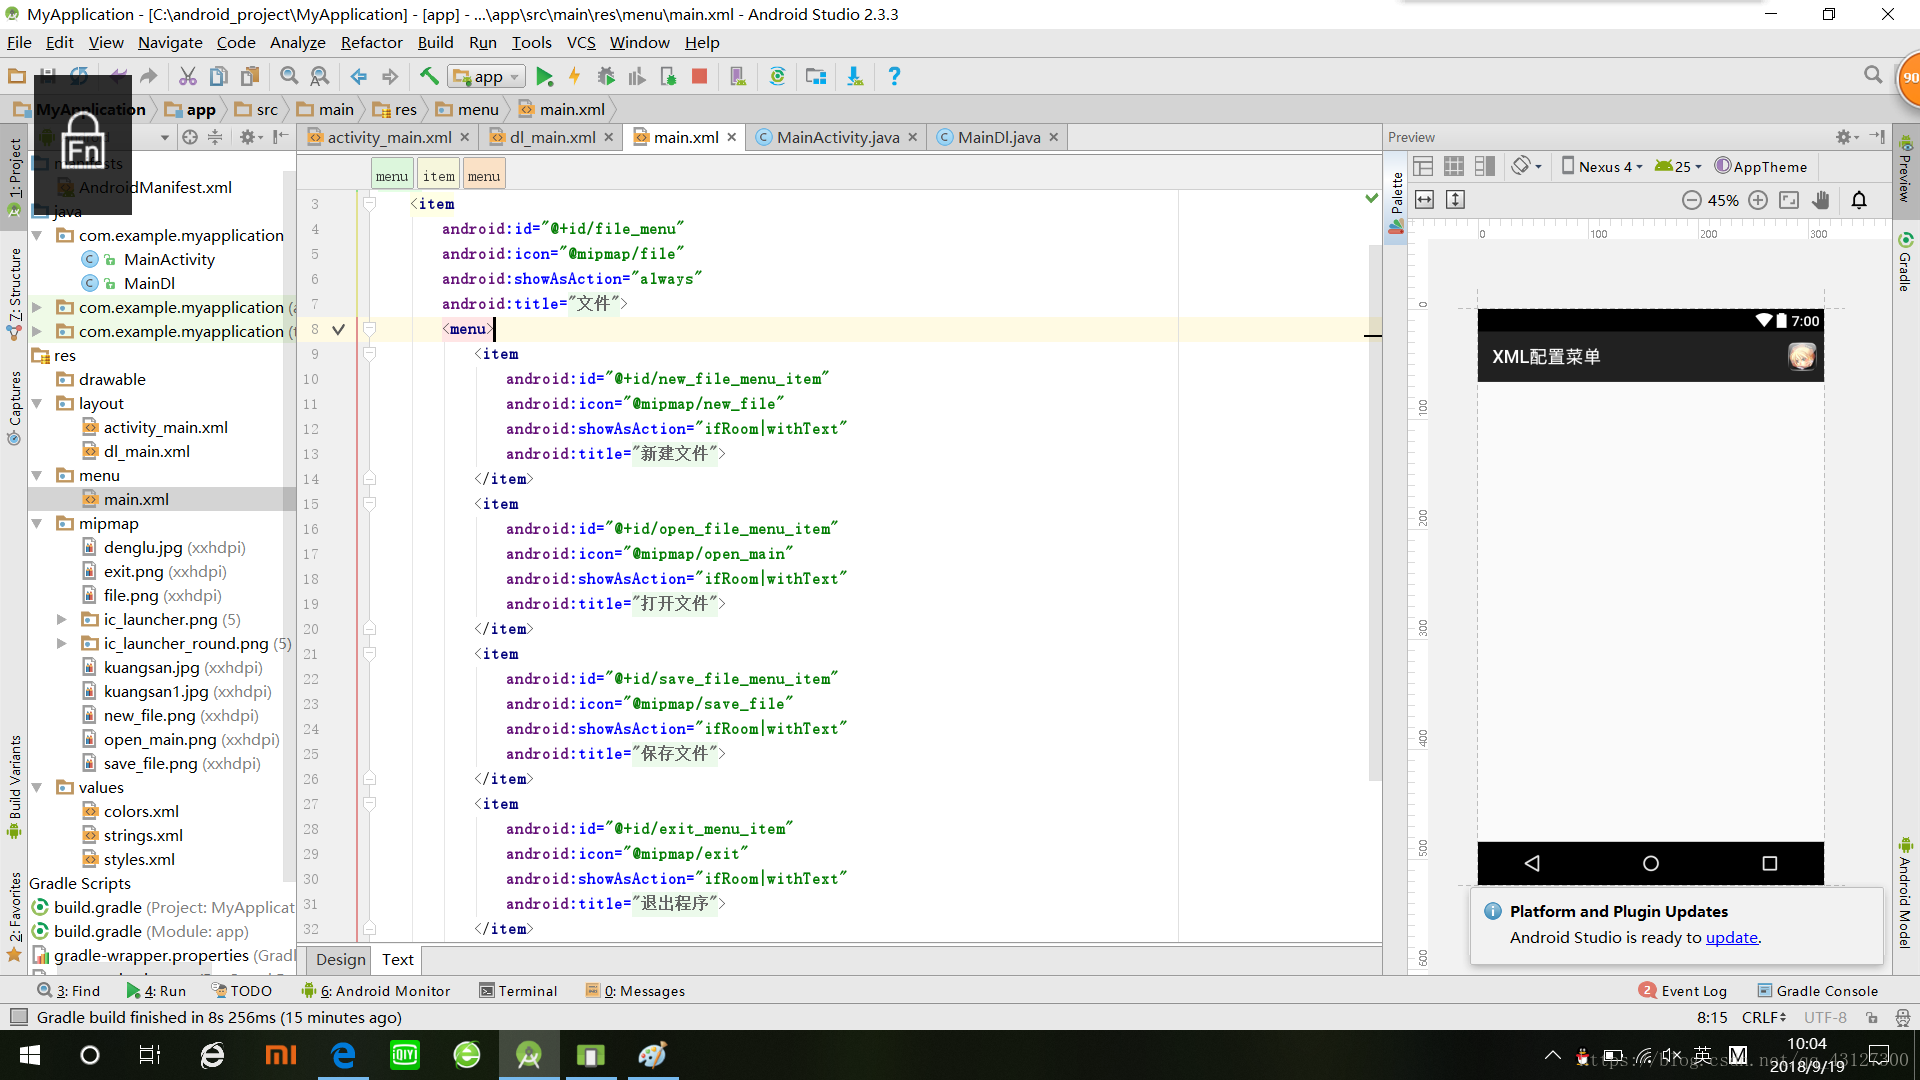Screen dimensions: 1920x1080
Task: Click the AppTheme theme selector button
Action: pyautogui.click(x=1761, y=166)
